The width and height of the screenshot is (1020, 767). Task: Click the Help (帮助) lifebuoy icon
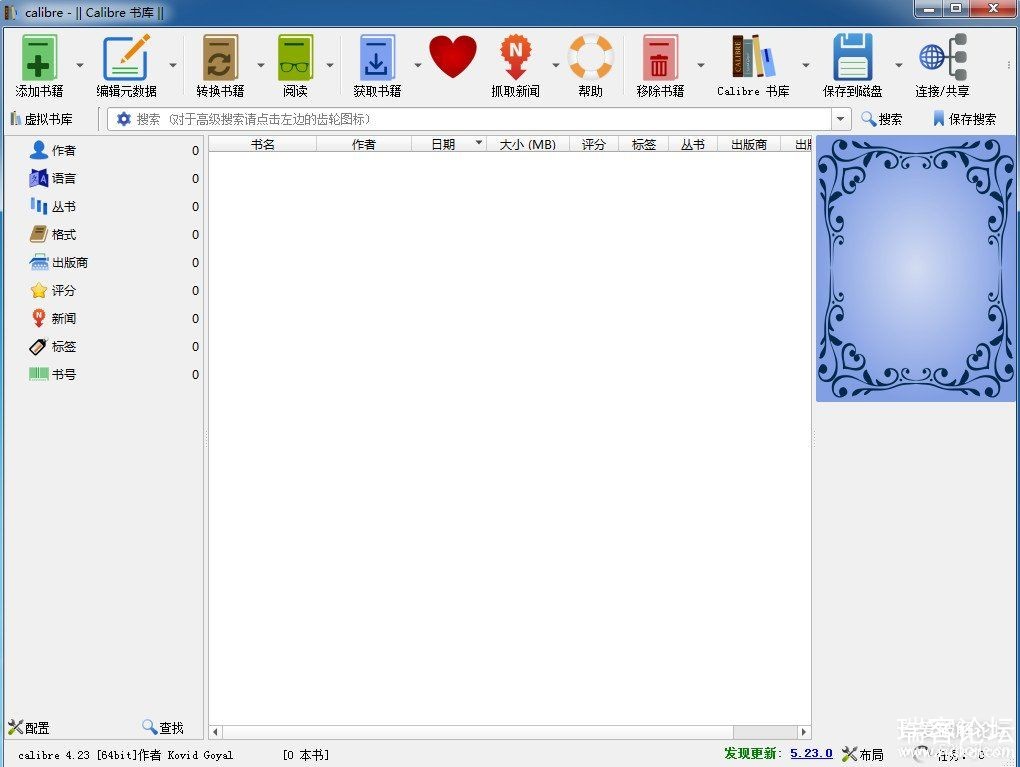pos(590,57)
